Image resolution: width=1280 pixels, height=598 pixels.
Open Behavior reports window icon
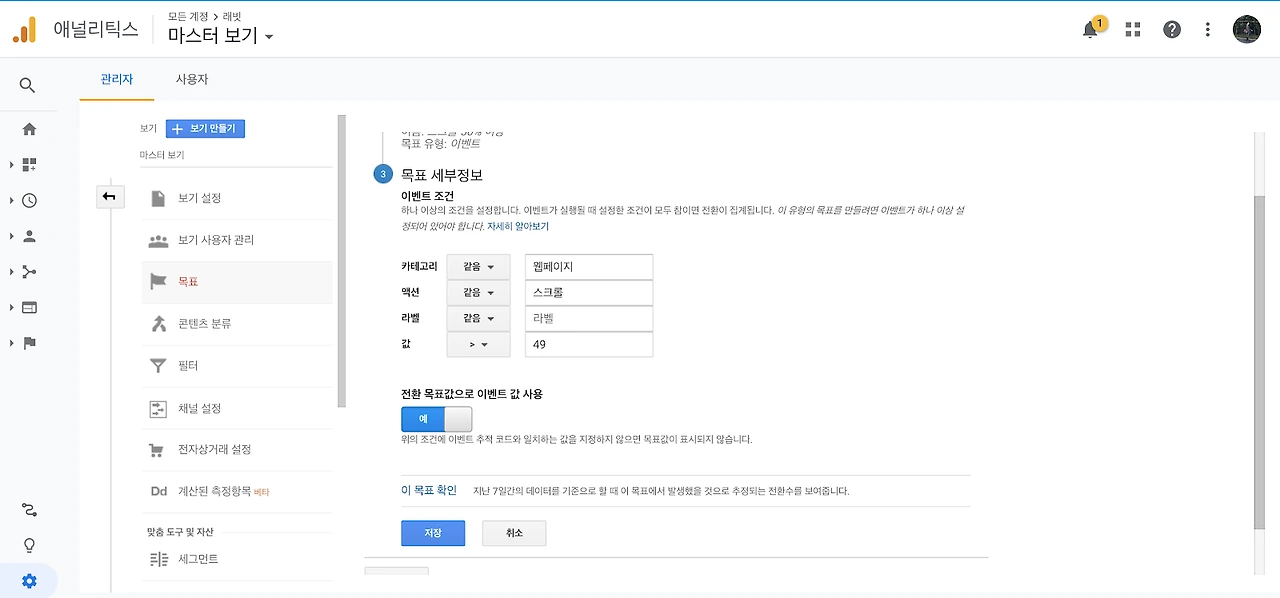pos(29,307)
